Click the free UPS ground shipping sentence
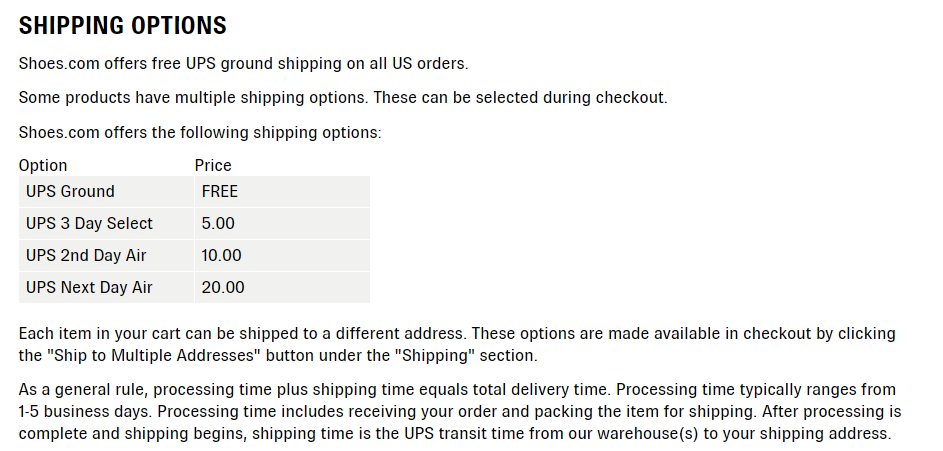This screenshot has width=943, height=451. point(244,64)
